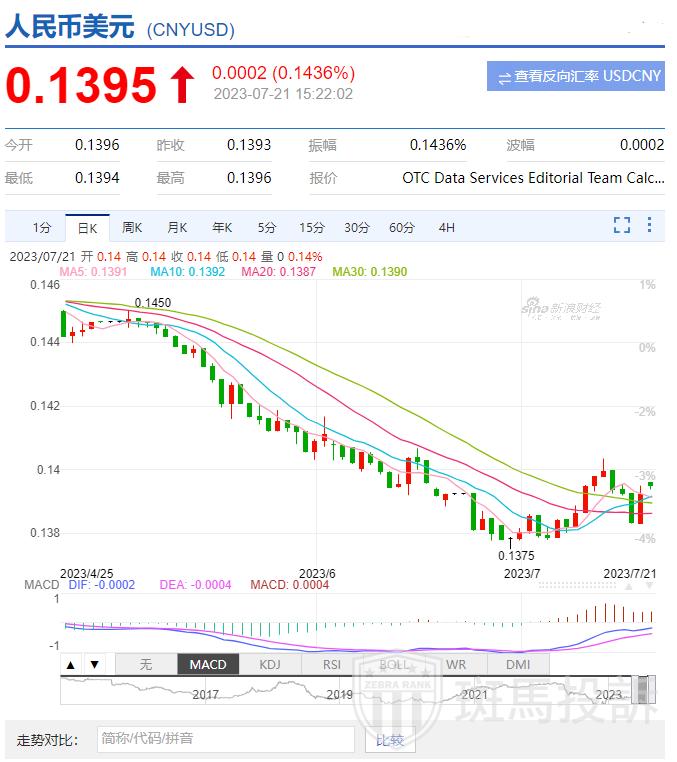The width and height of the screenshot is (677, 762).
Task: Turn off indicators with 无 option
Action: [x=146, y=664]
